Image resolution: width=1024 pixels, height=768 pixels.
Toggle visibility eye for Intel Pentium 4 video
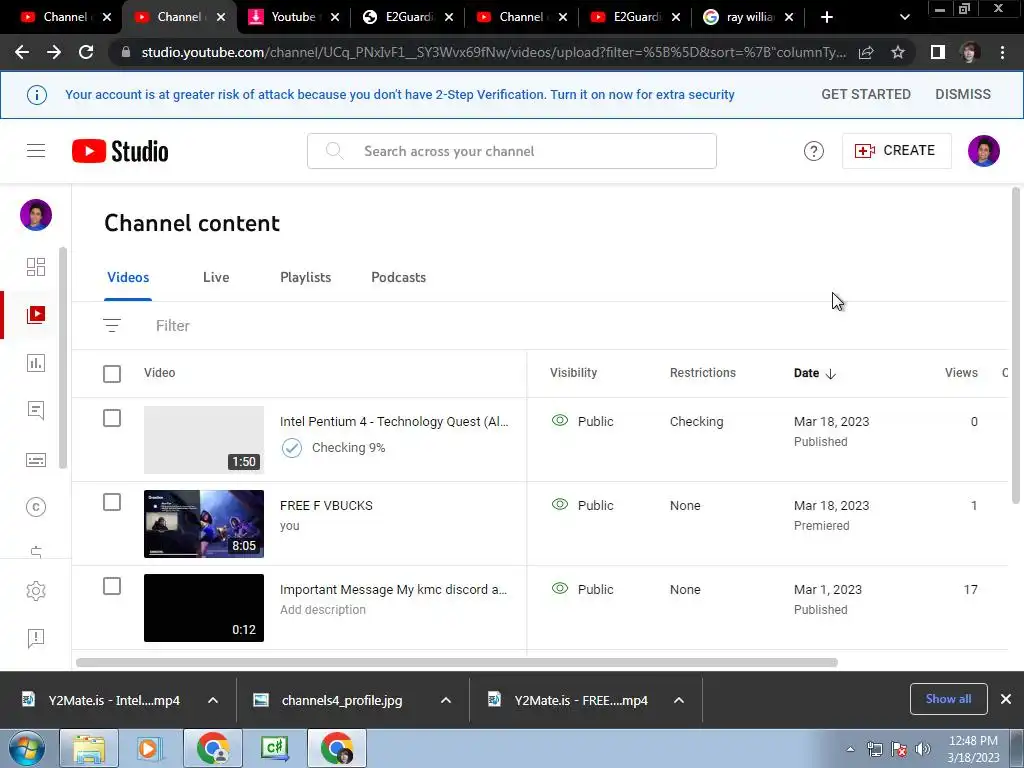pyautogui.click(x=560, y=421)
